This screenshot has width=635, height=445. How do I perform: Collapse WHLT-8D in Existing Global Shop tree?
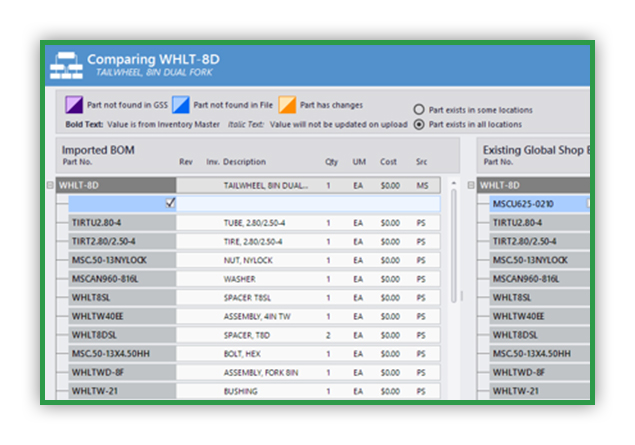click(x=471, y=185)
